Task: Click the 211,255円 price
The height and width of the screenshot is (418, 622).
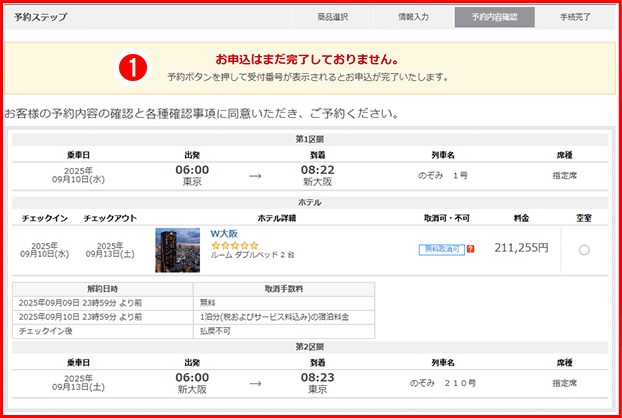Action: click(x=521, y=248)
